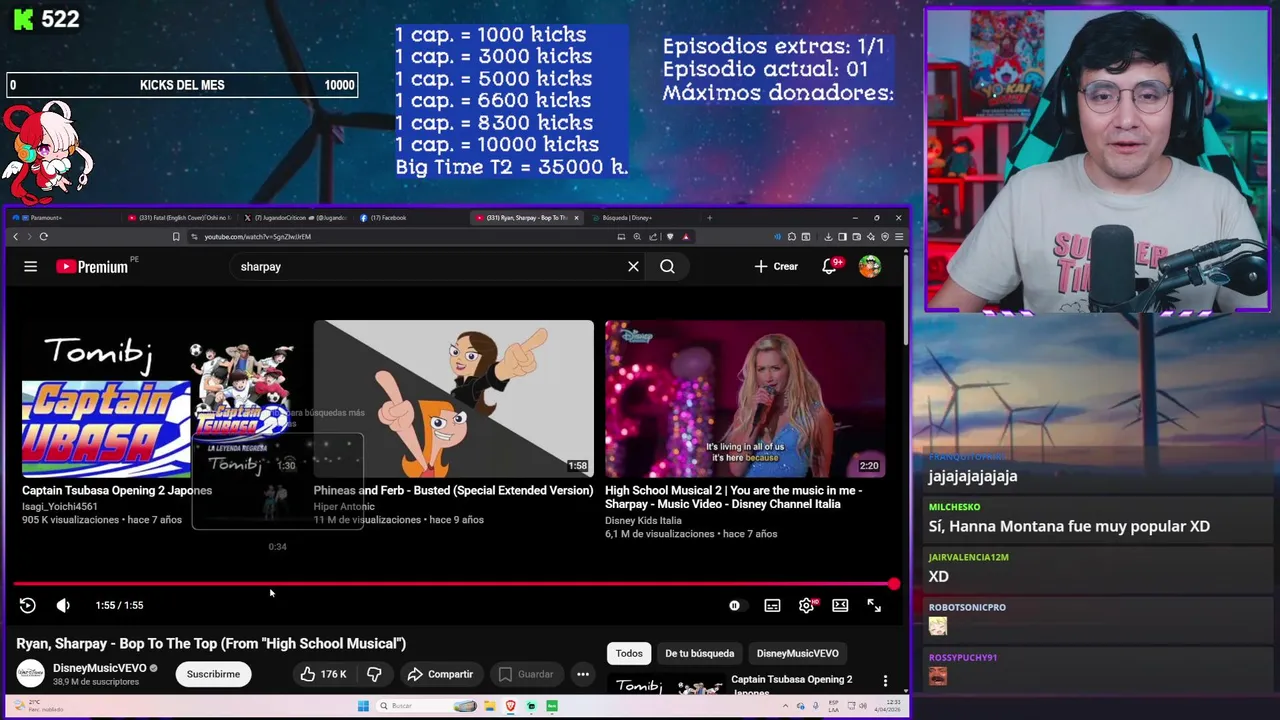
Task: Open the YouTube hamburger guide menu
Action: point(31,267)
